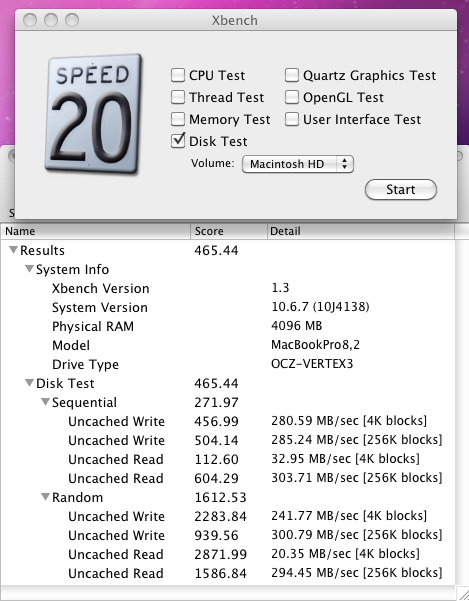Select Random Uncached Read scoring 1586.84
469x601 pixels.
point(228,573)
